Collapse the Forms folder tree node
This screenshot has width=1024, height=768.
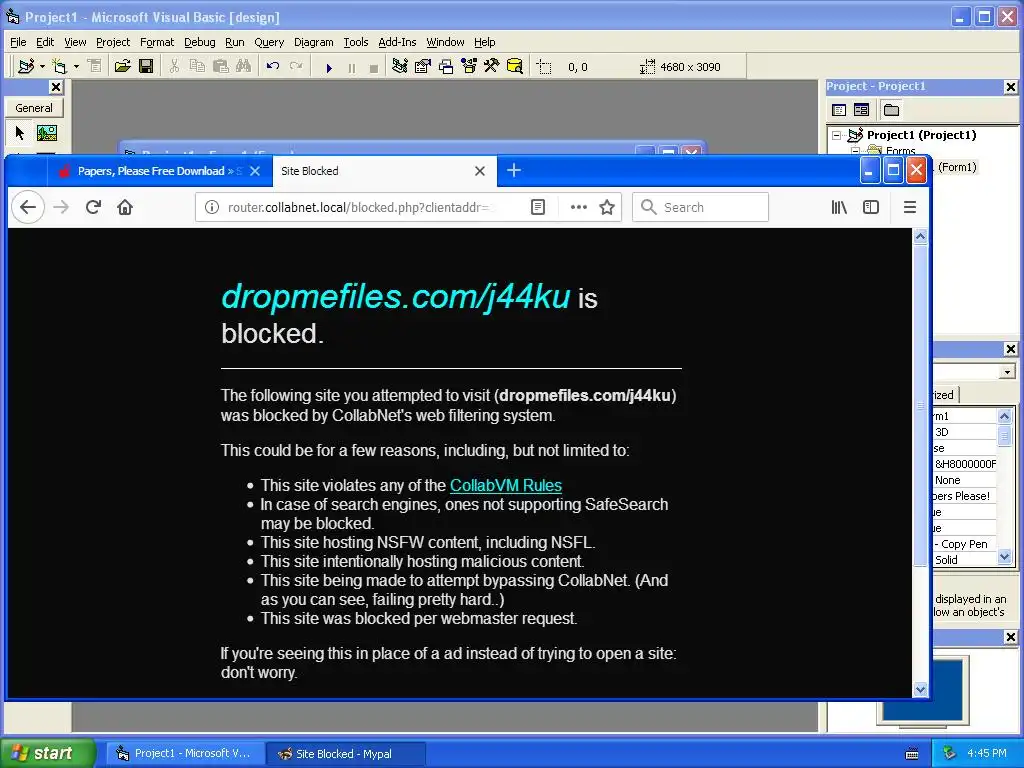(x=855, y=151)
